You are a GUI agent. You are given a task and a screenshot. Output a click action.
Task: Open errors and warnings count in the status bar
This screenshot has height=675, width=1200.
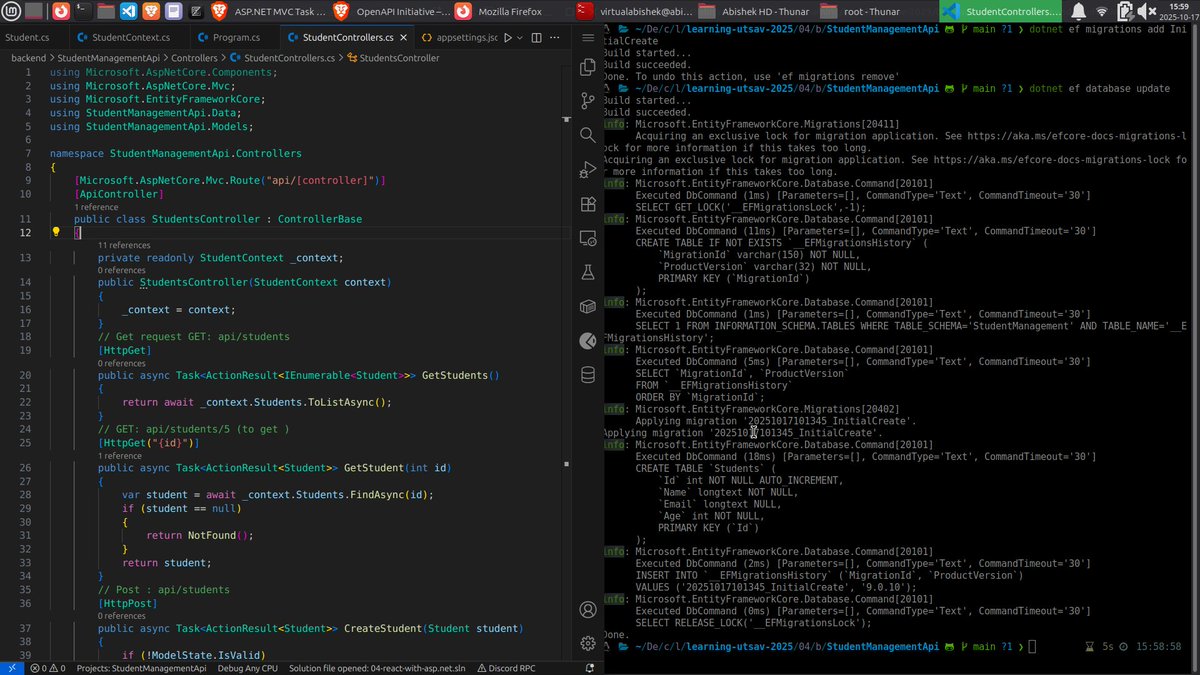click(x=46, y=668)
